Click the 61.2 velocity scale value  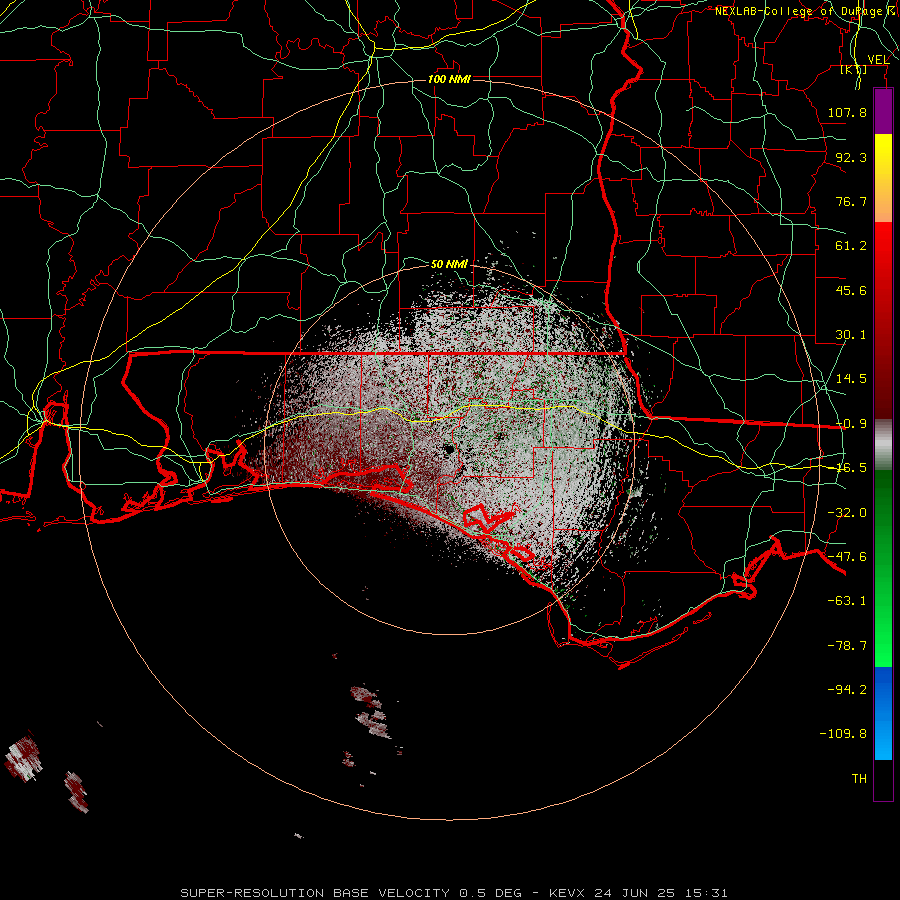851,246
